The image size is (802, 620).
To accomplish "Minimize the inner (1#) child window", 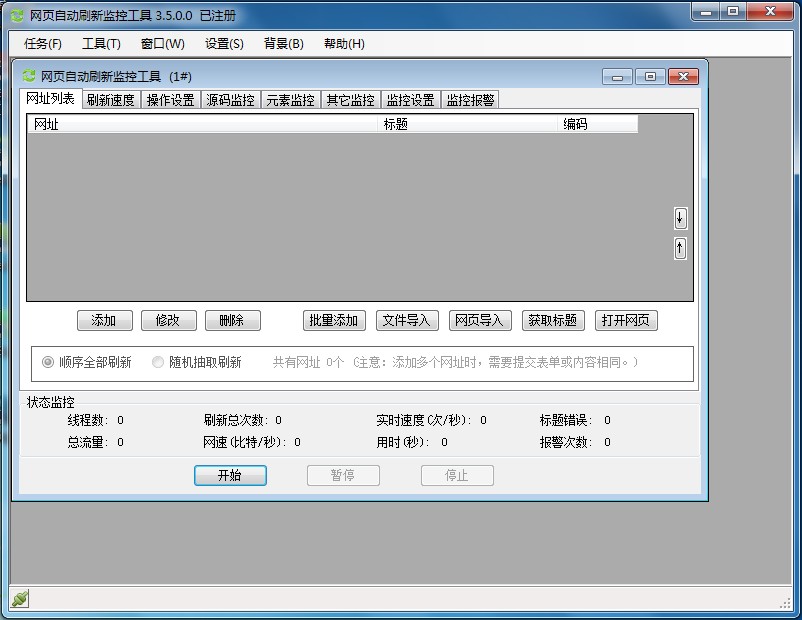I will click(x=617, y=77).
